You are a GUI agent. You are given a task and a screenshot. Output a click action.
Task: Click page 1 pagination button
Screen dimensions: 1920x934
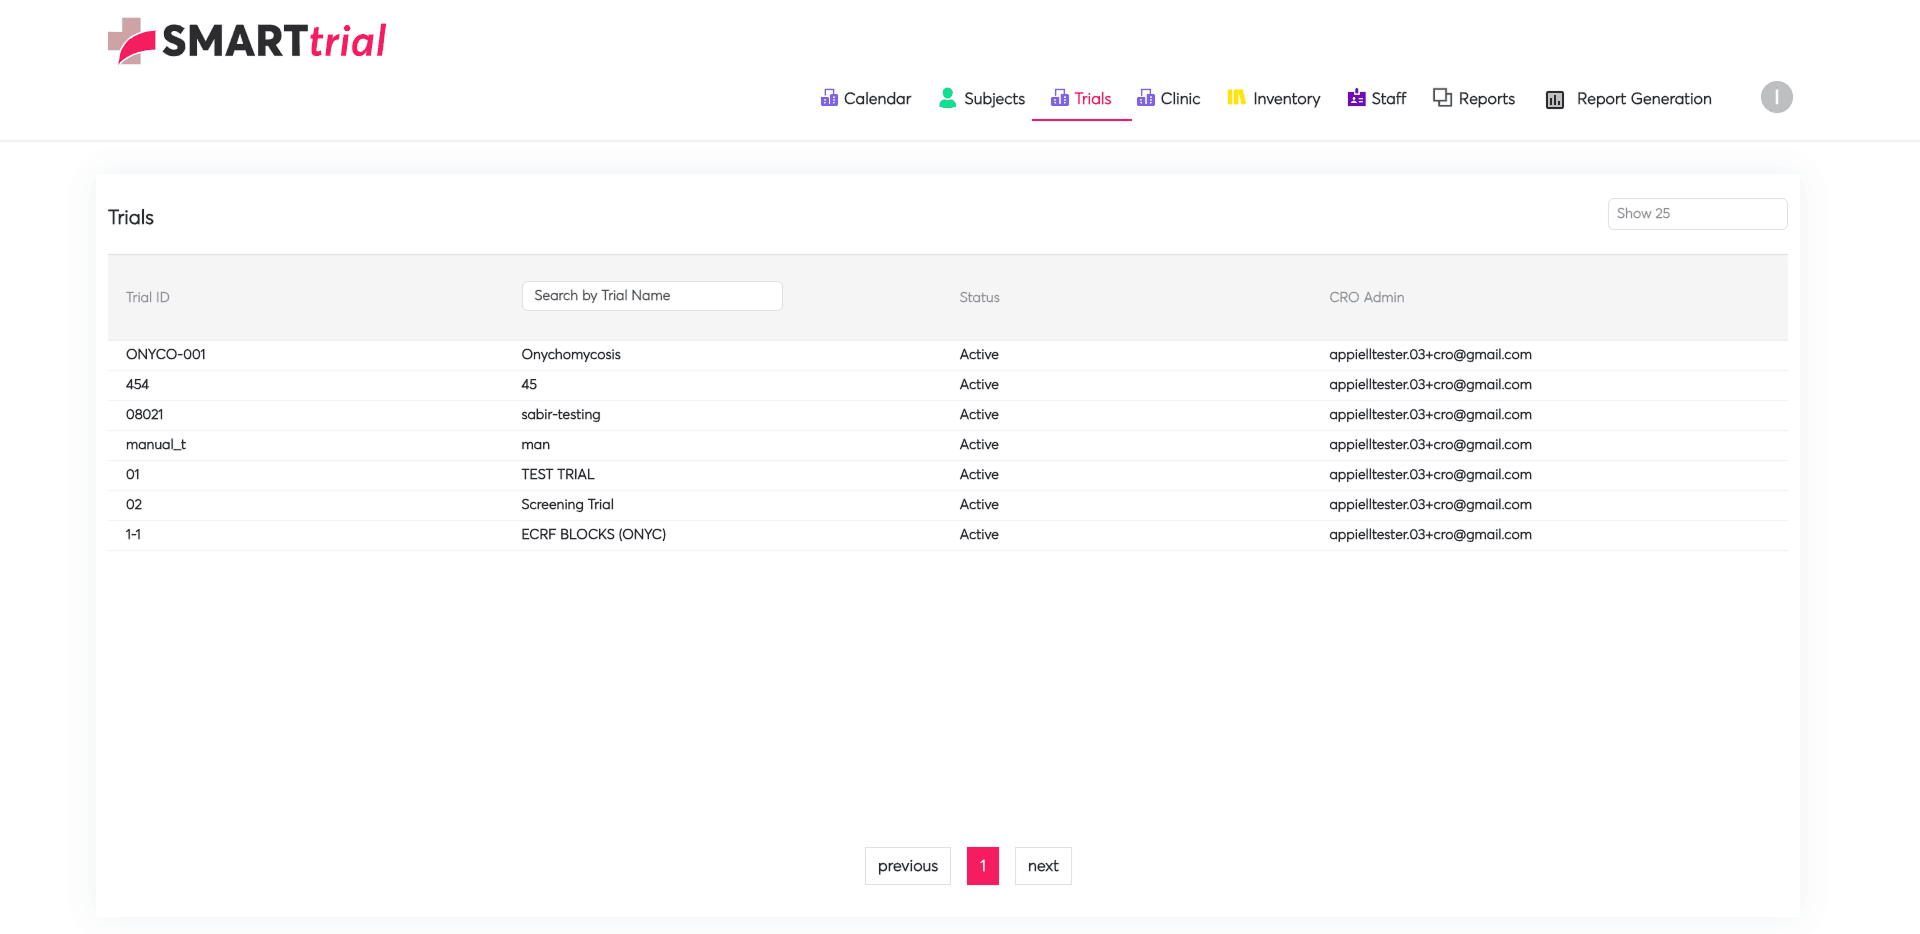[x=983, y=866]
